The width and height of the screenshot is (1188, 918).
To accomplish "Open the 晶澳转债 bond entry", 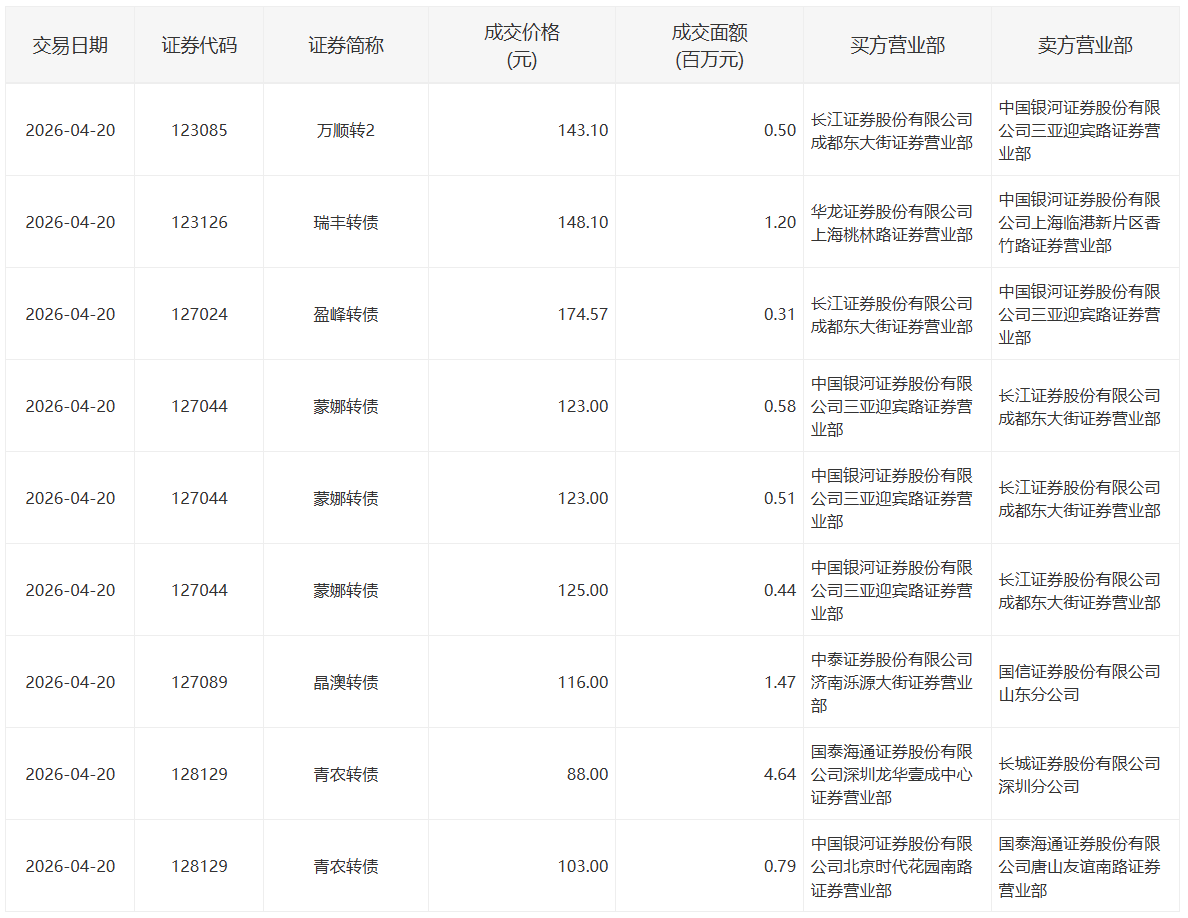I will click(345, 683).
